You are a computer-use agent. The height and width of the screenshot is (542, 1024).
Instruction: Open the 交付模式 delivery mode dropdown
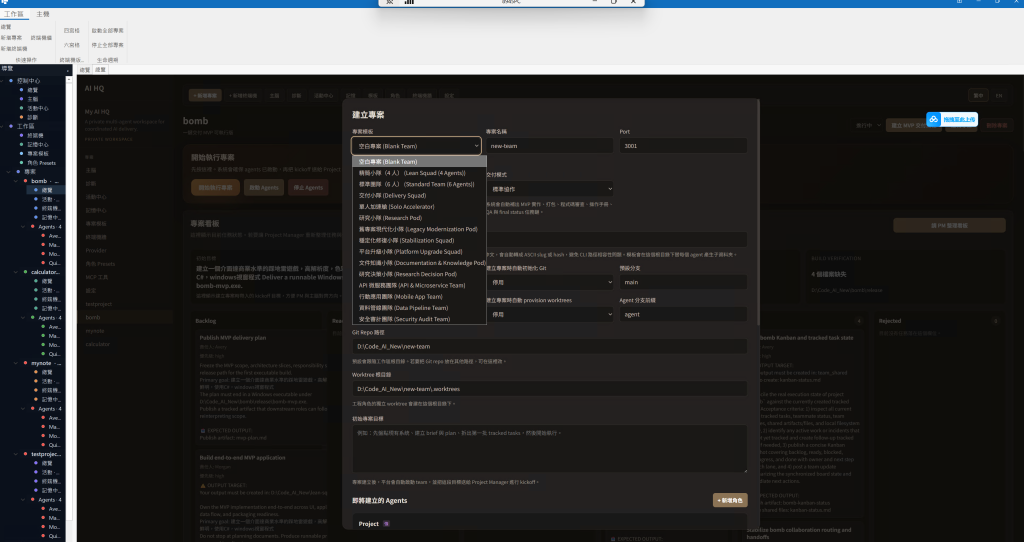tap(549, 188)
